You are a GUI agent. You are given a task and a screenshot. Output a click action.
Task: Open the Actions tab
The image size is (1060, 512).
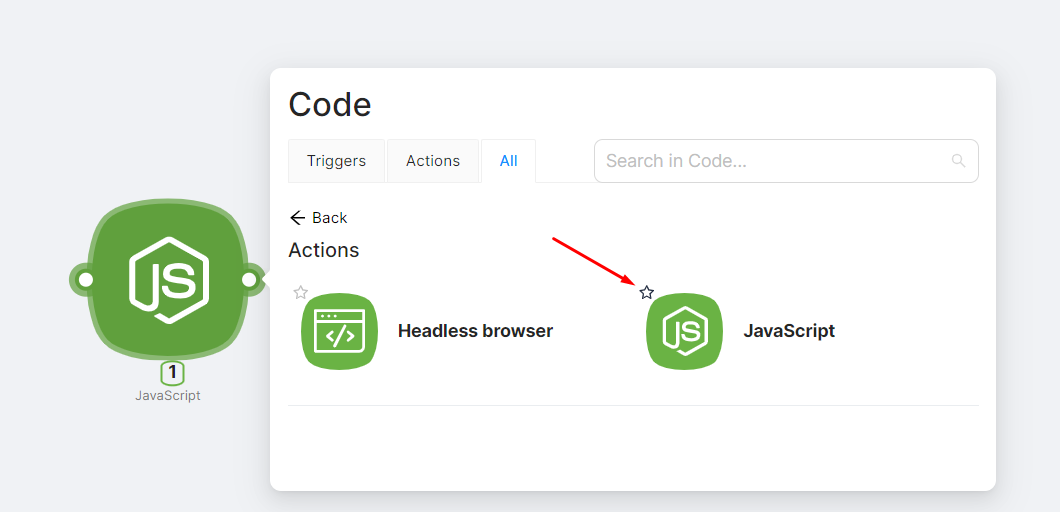point(432,161)
